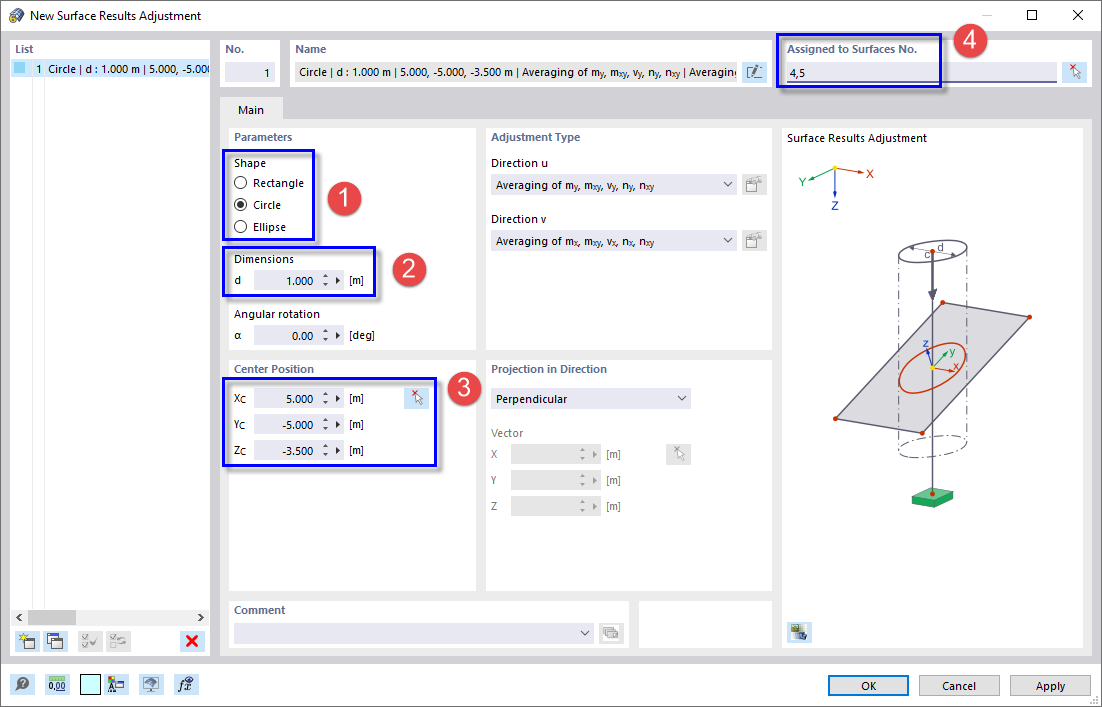Open display properties with the fx icon

pos(185,684)
